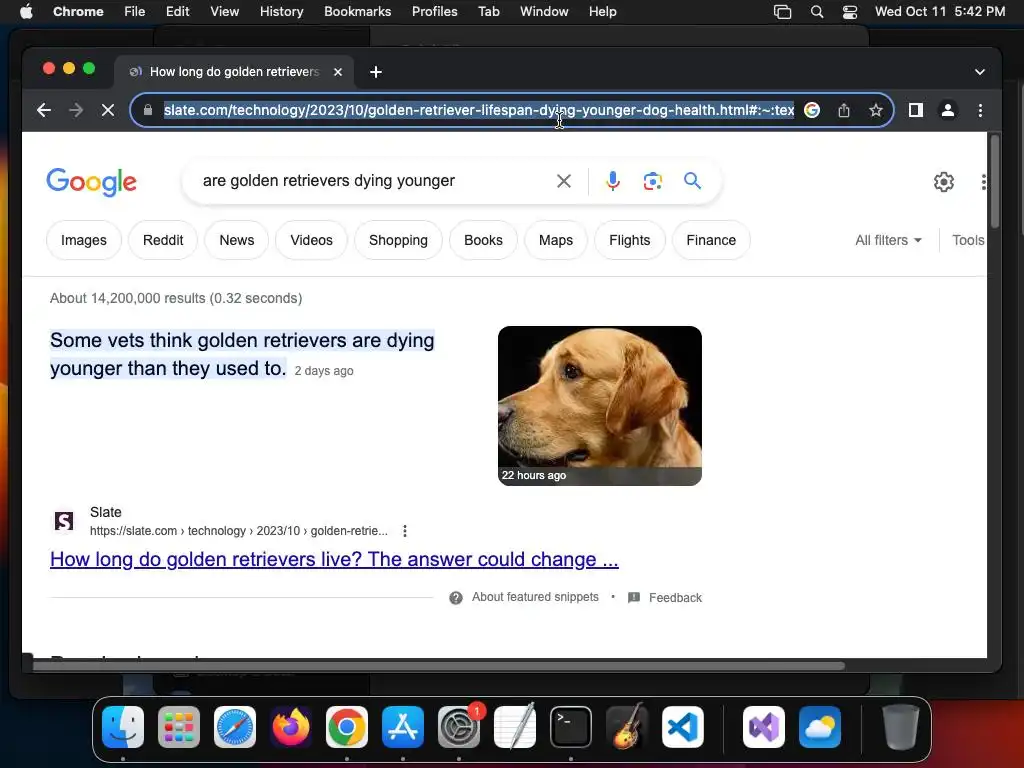Open Finder from the dock

point(123,727)
